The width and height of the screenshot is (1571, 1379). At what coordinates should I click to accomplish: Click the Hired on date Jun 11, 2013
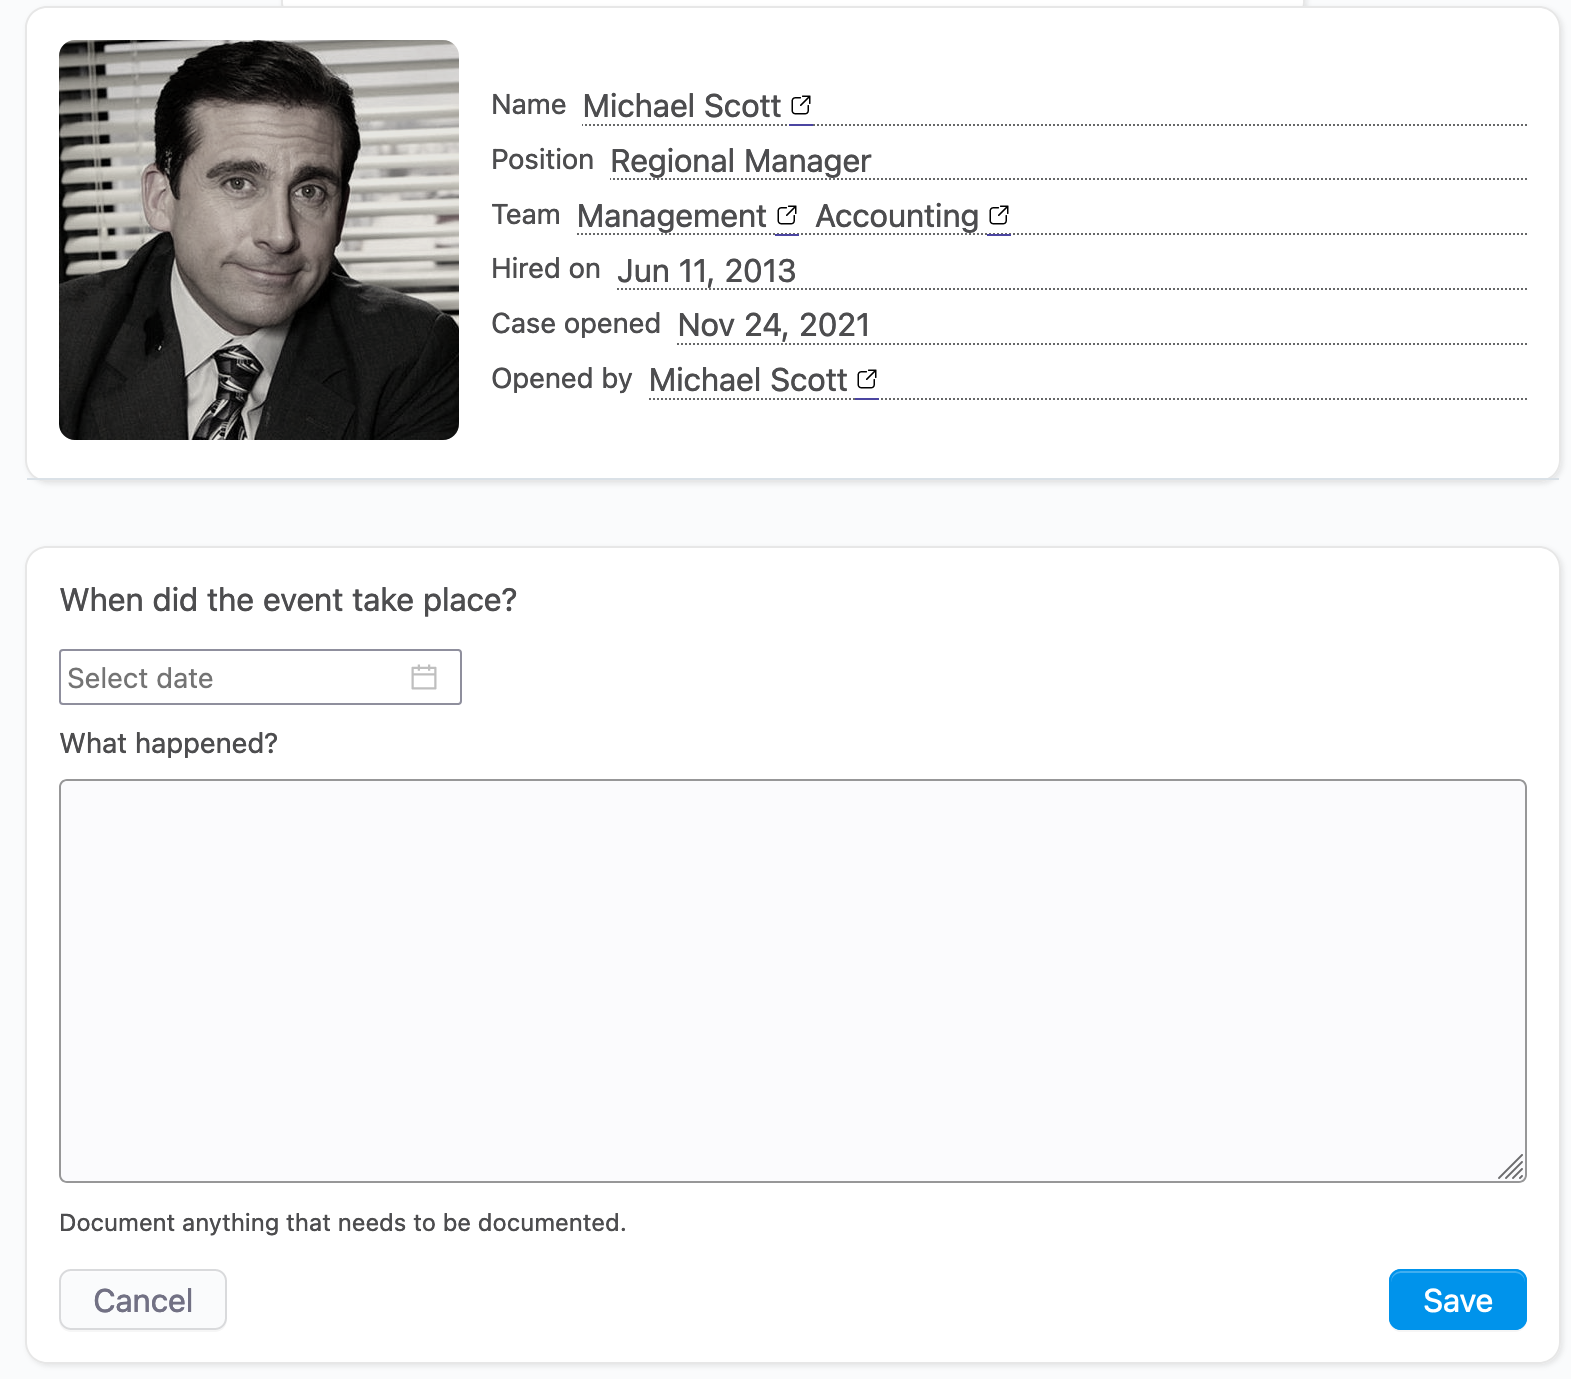(x=707, y=271)
